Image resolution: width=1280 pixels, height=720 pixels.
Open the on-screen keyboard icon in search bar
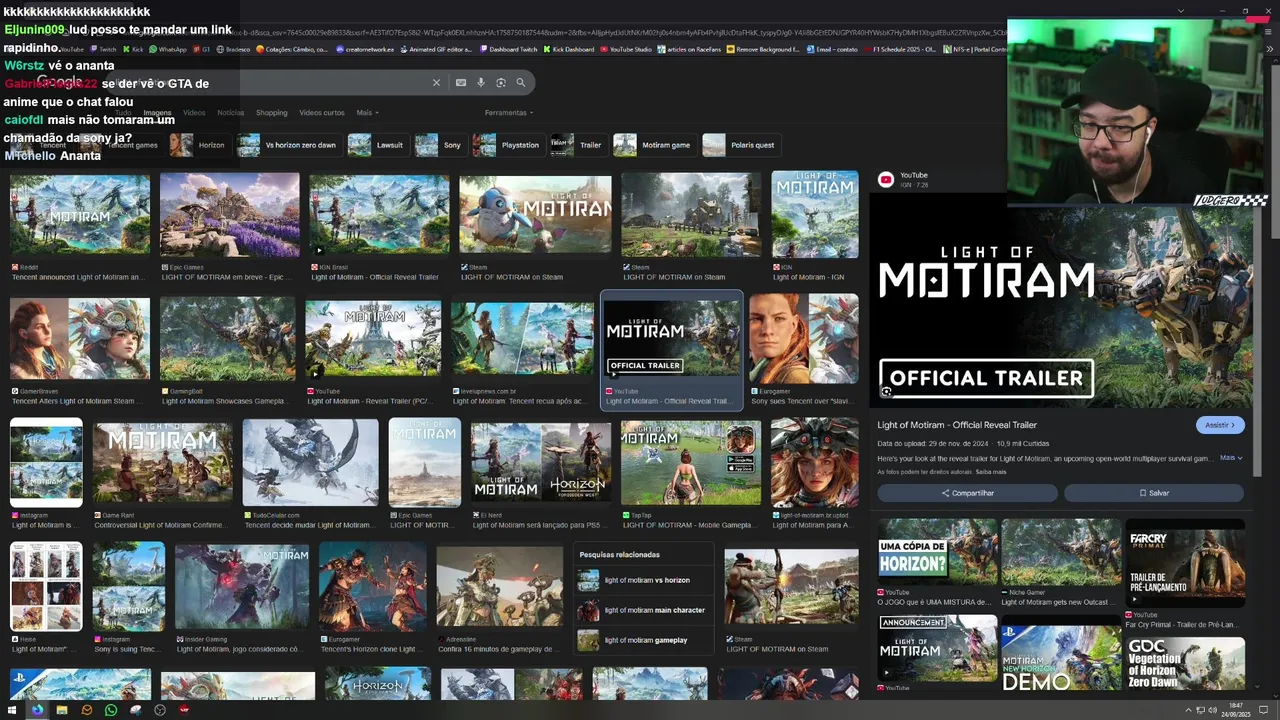[x=461, y=83]
